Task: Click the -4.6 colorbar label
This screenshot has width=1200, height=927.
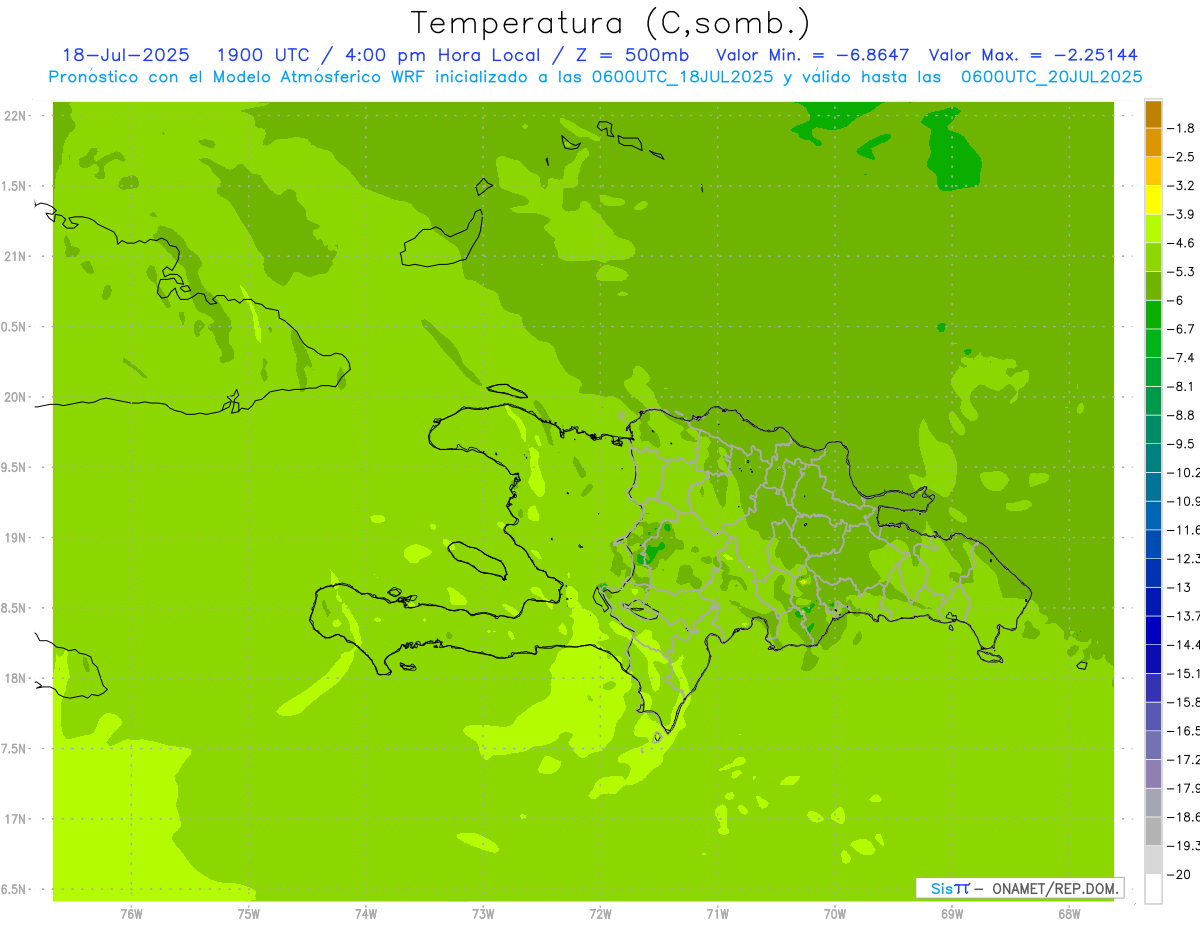Action: [x=1182, y=243]
